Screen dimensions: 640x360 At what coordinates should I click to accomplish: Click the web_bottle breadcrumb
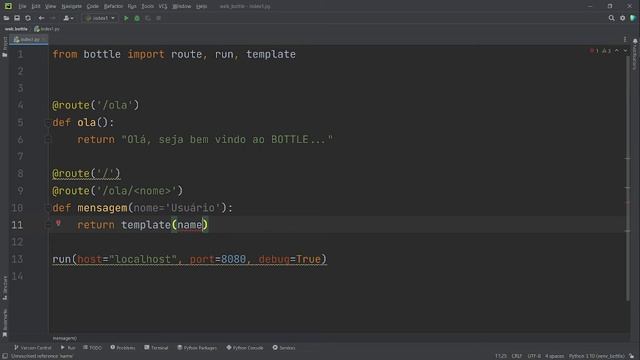coord(16,29)
